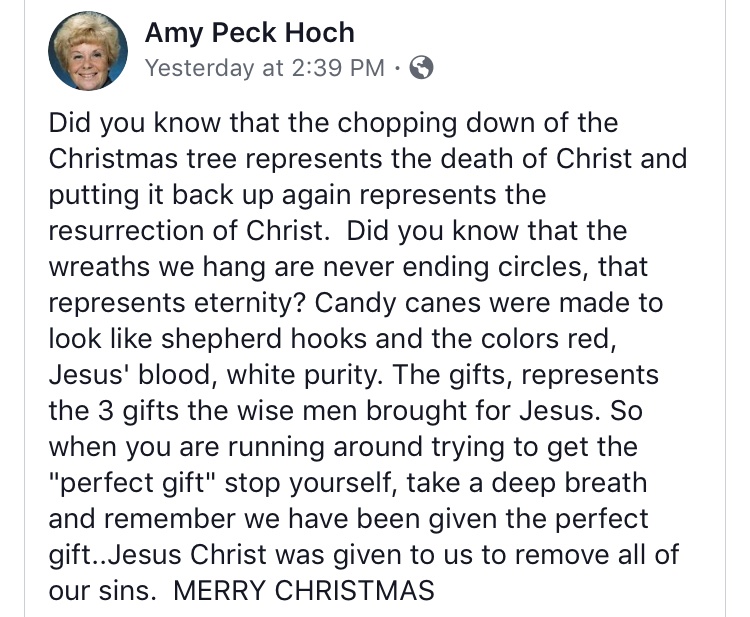Click the line 'and remember we have been given'
The height and width of the screenshot is (617, 750).
[348, 519]
